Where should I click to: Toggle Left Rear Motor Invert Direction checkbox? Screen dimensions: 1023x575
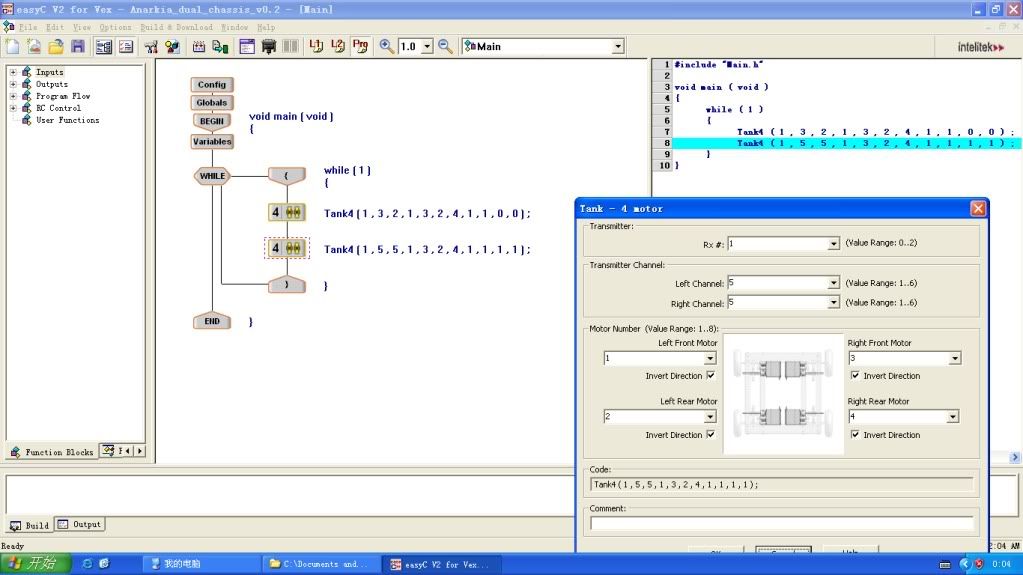click(710, 434)
